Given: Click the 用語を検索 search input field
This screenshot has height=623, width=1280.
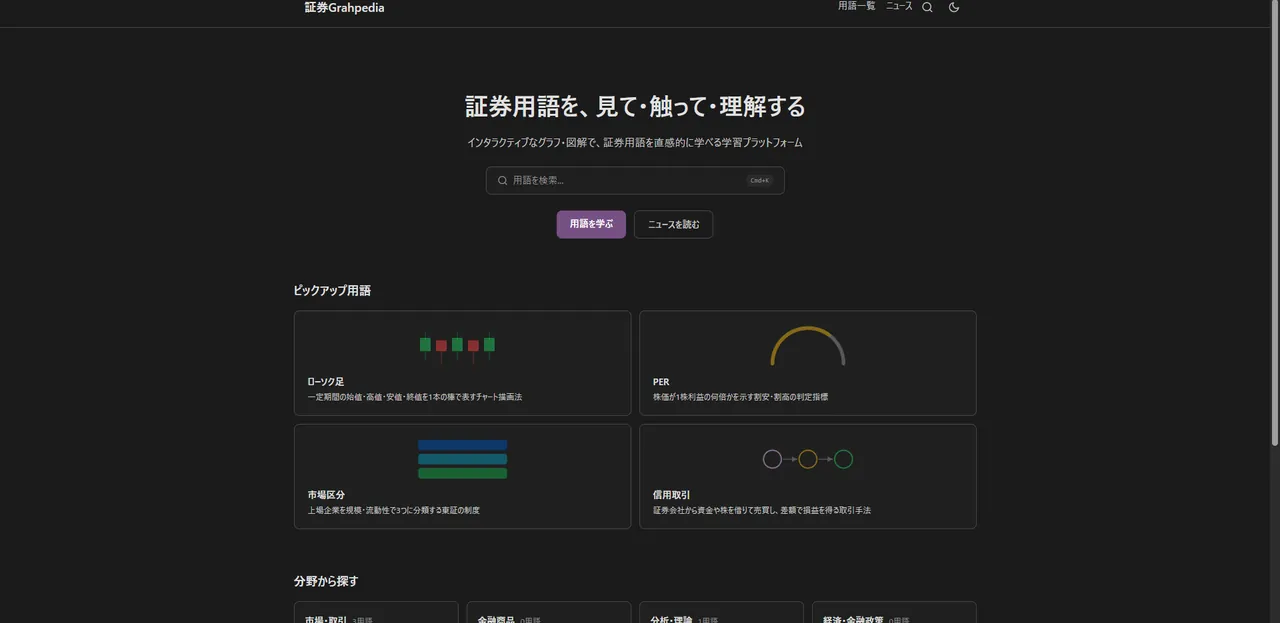Looking at the screenshot, I should 620,180.
